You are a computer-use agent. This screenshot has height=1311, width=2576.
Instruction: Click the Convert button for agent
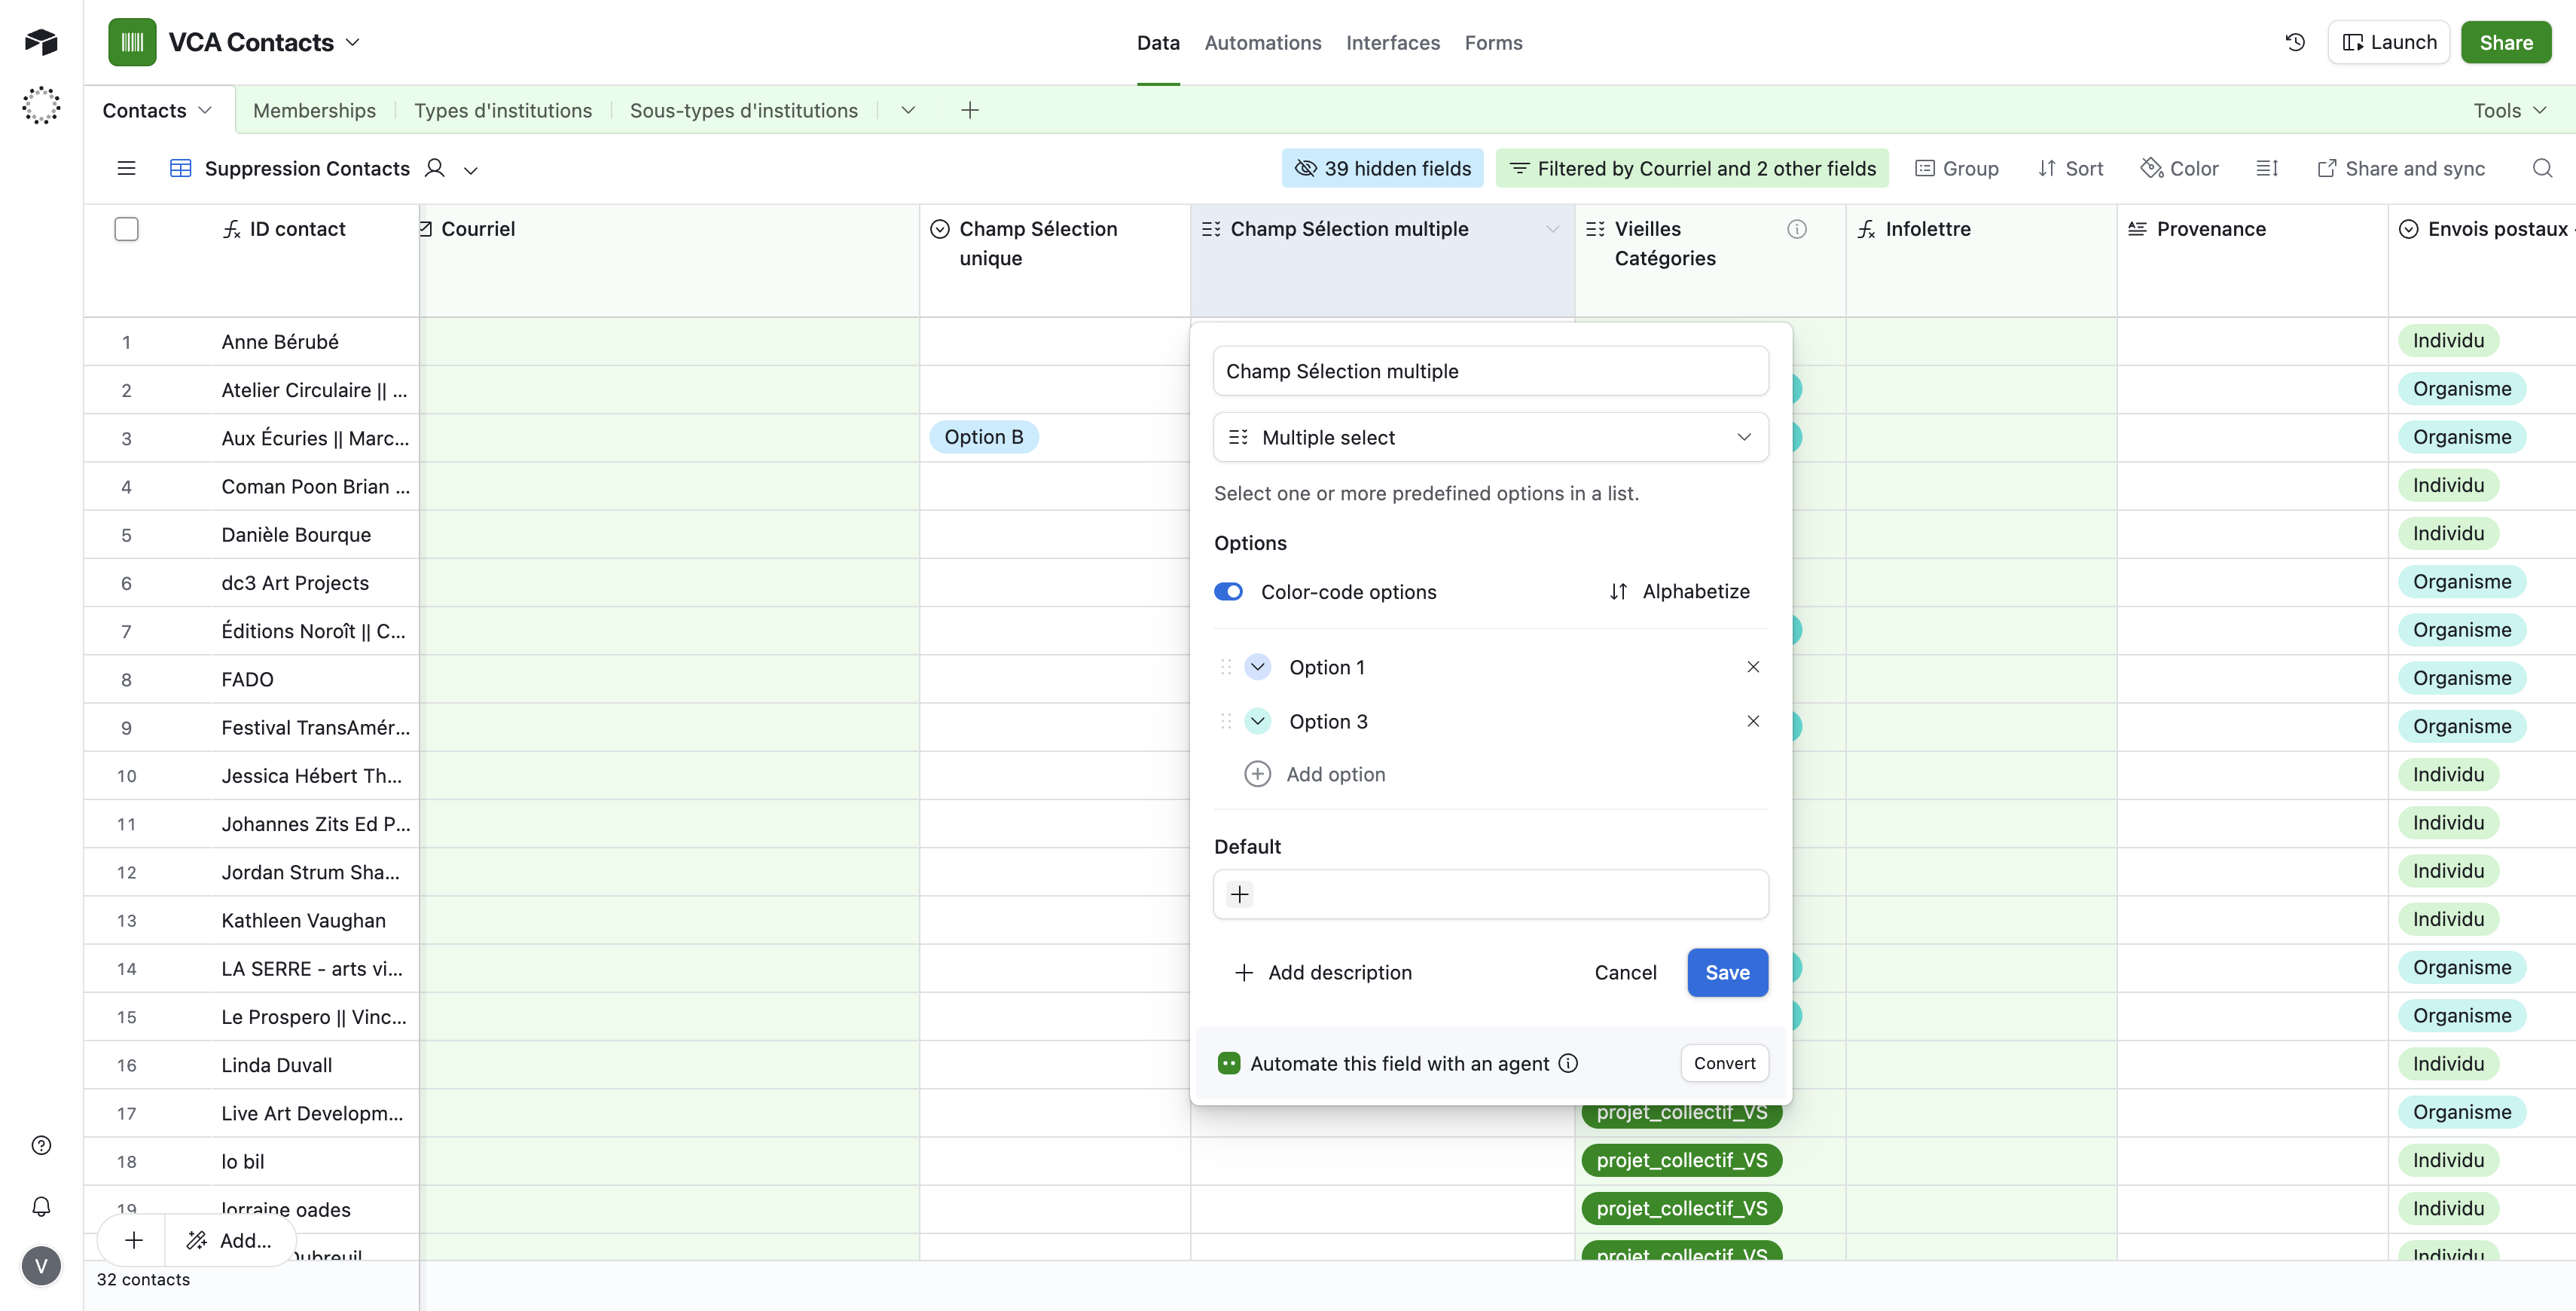[x=1724, y=1063]
